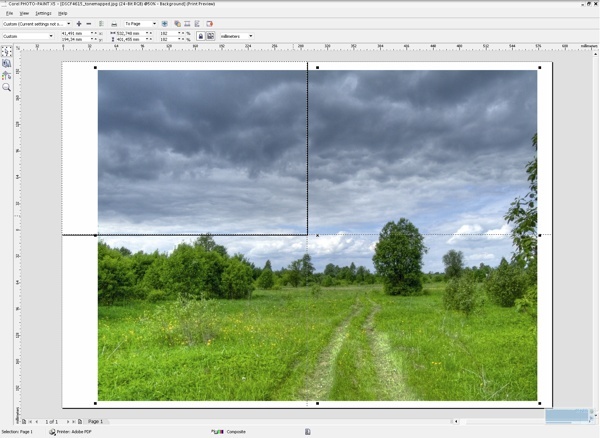The width and height of the screenshot is (600, 438).
Task: Open the Help menu
Action: (x=62, y=13)
